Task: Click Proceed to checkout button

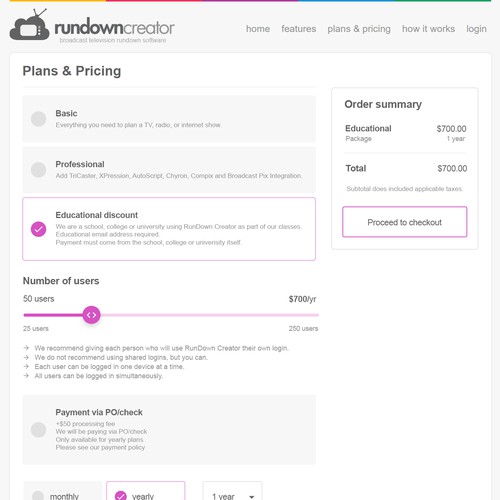Action: click(x=405, y=222)
